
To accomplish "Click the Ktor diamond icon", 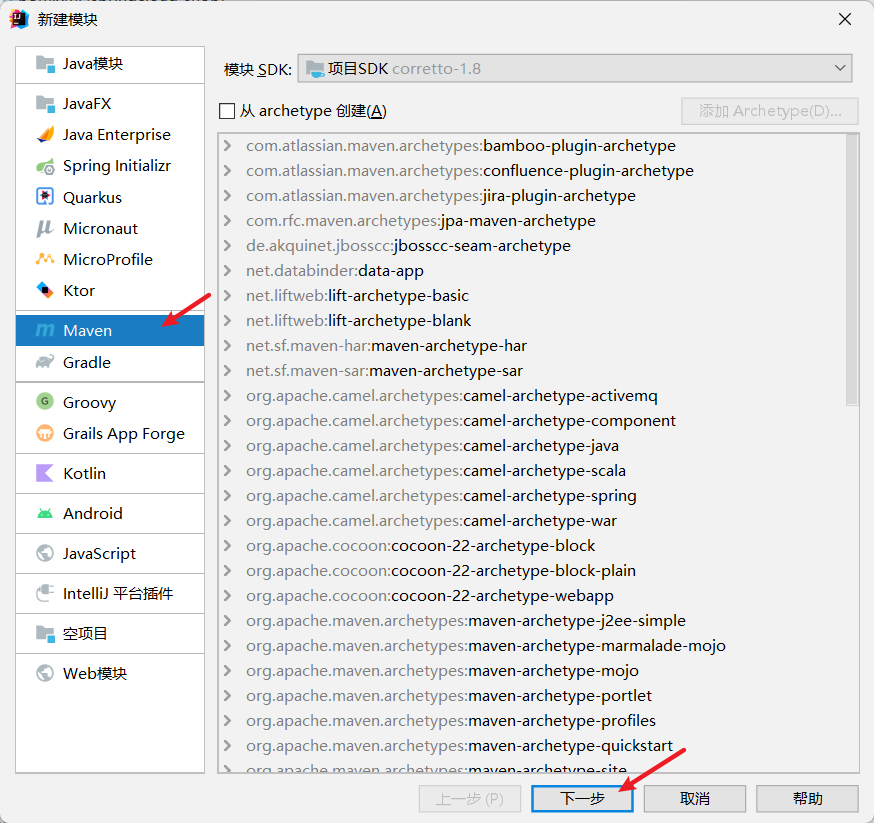I will tap(45, 290).
